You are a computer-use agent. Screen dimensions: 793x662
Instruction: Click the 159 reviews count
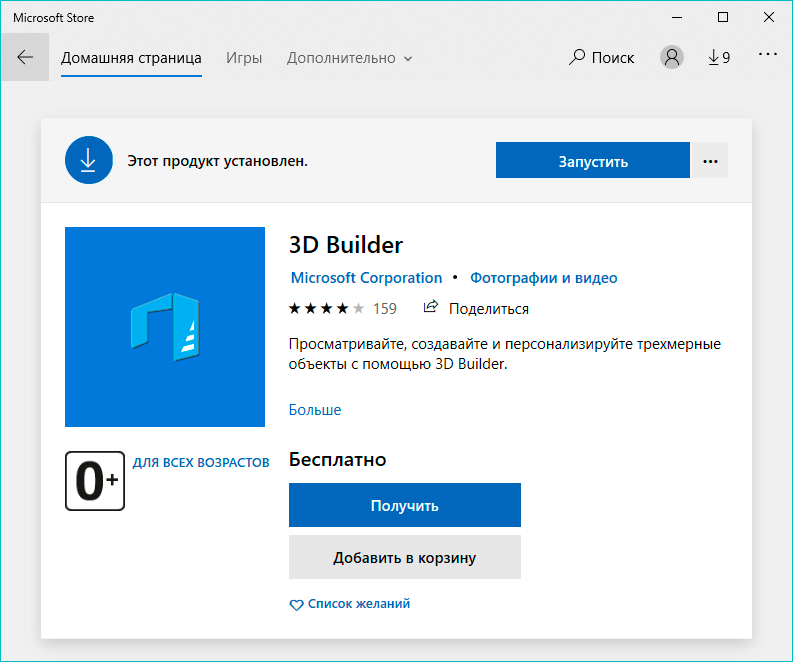[x=385, y=308]
